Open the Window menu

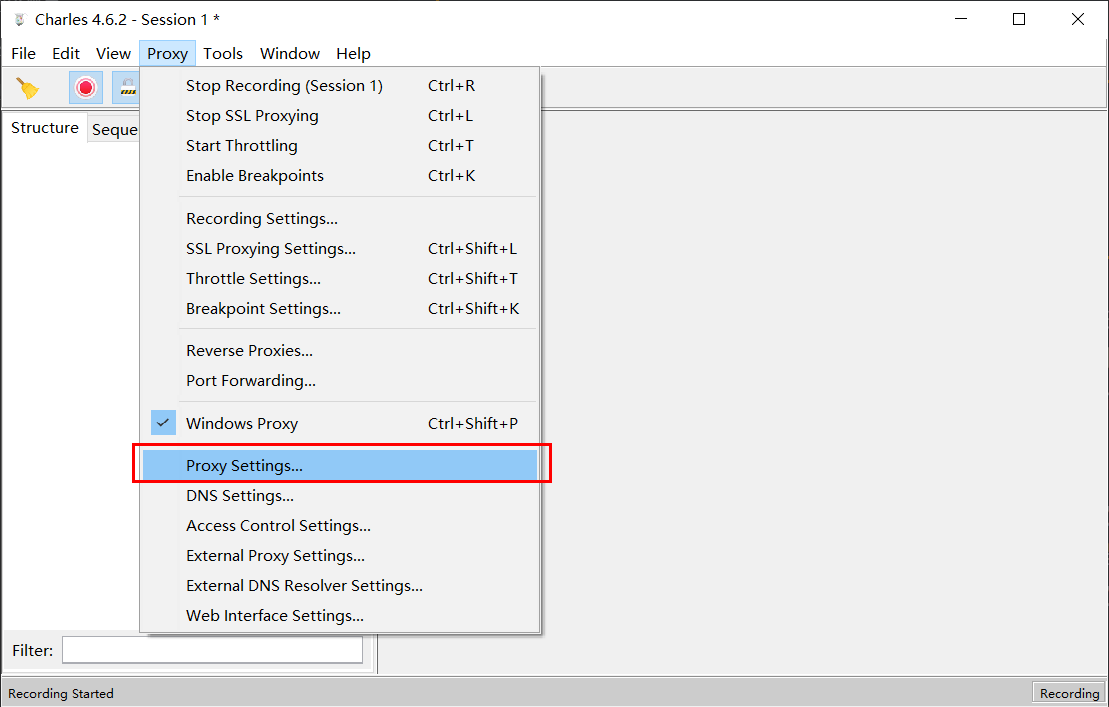pyautogui.click(x=290, y=54)
